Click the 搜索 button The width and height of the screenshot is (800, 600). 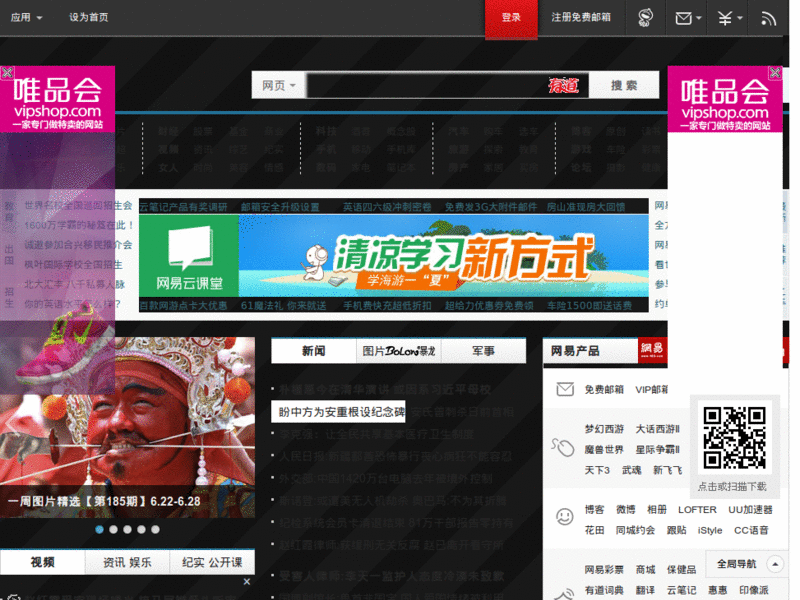(624, 85)
